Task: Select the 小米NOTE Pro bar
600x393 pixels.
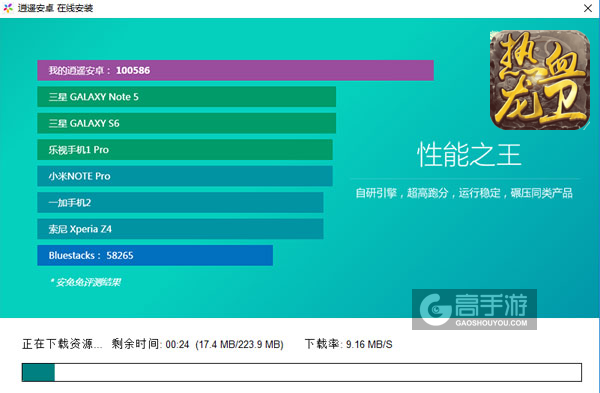Action: click(x=185, y=176)
